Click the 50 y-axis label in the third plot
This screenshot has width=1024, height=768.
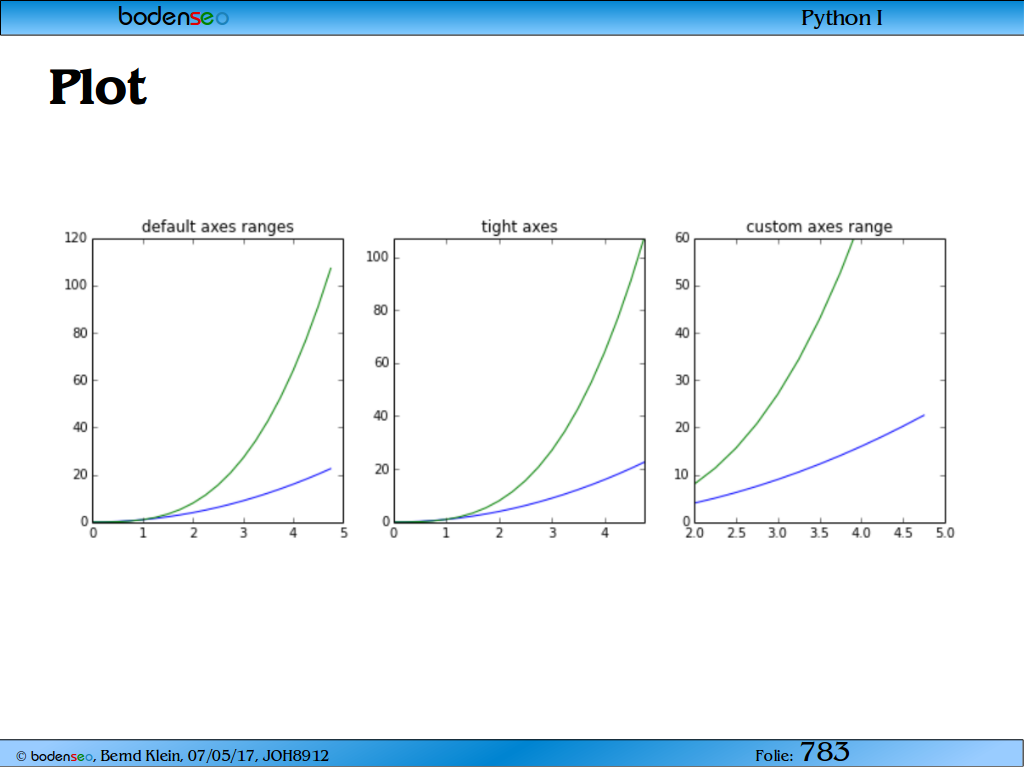pos(682,285)
